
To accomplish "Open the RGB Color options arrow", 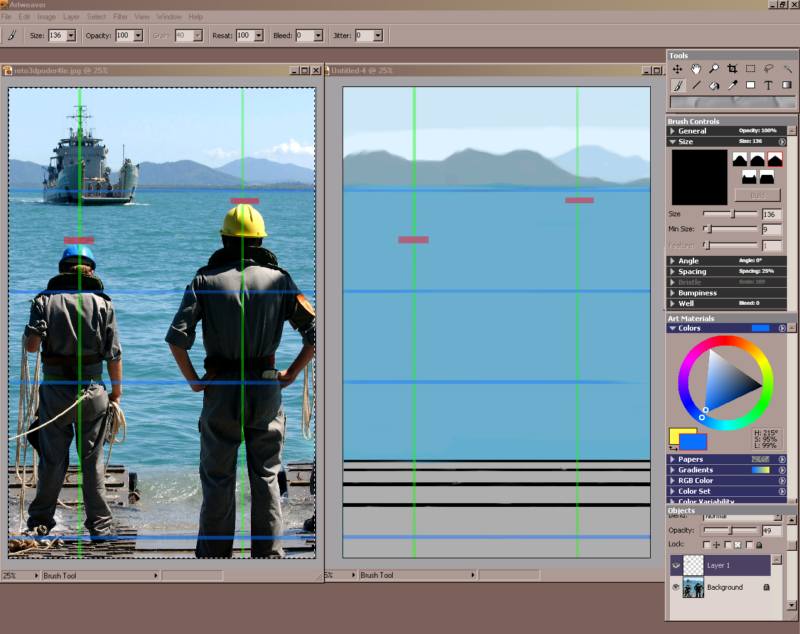I will point(782,481).
